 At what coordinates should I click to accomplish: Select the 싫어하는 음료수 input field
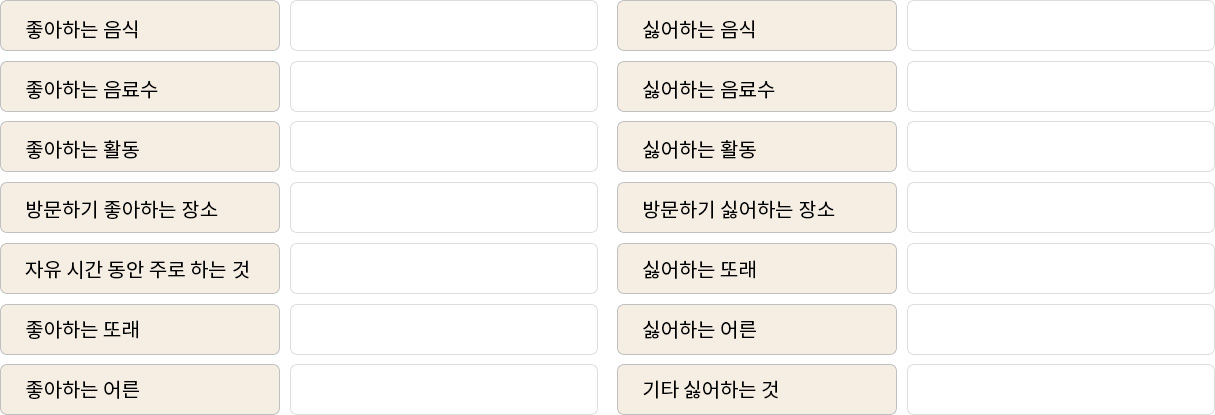[x=1061, y=86]
